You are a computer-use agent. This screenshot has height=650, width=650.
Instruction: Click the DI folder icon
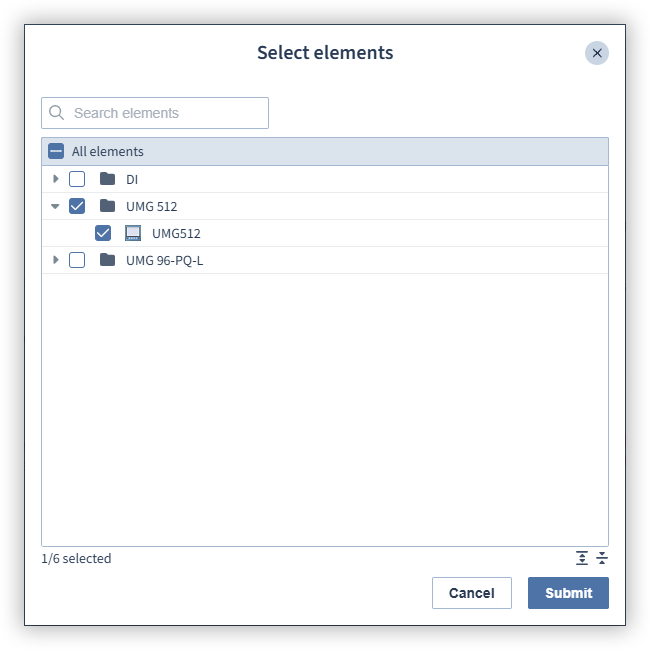pos(107,179)
